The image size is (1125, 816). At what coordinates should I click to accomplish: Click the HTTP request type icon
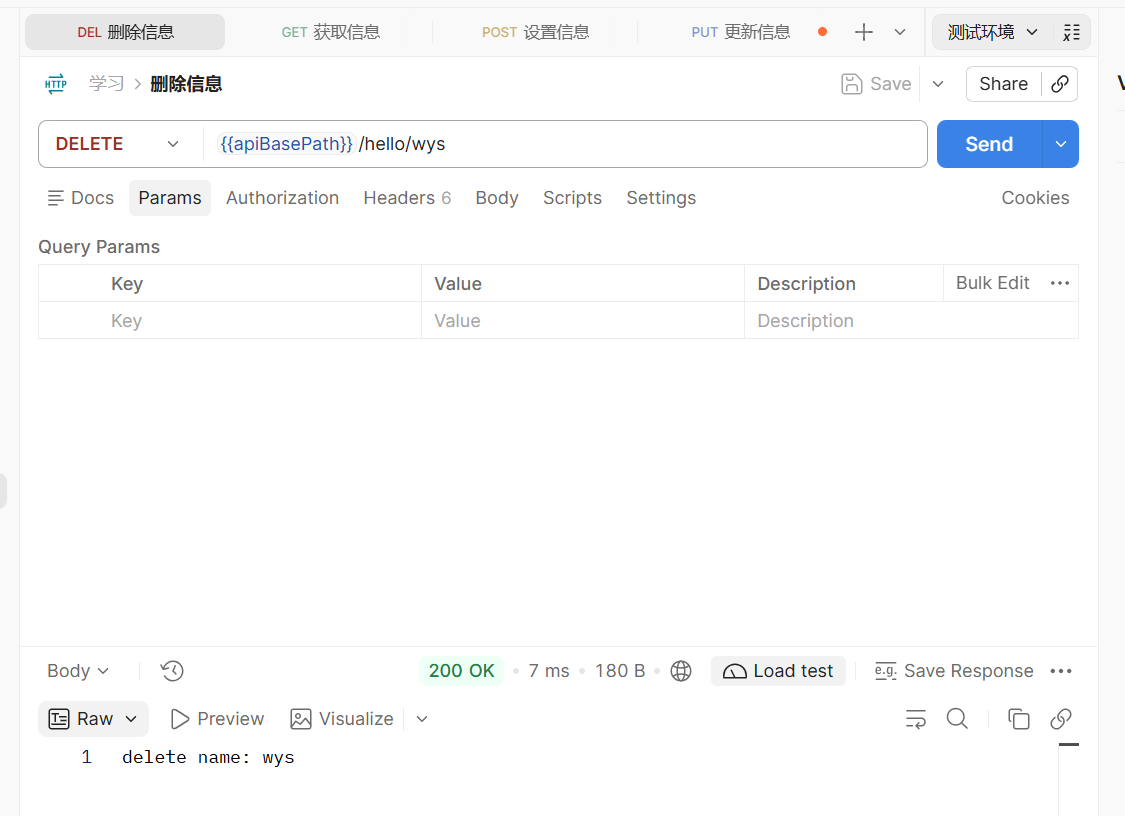[x=56, y=84]
